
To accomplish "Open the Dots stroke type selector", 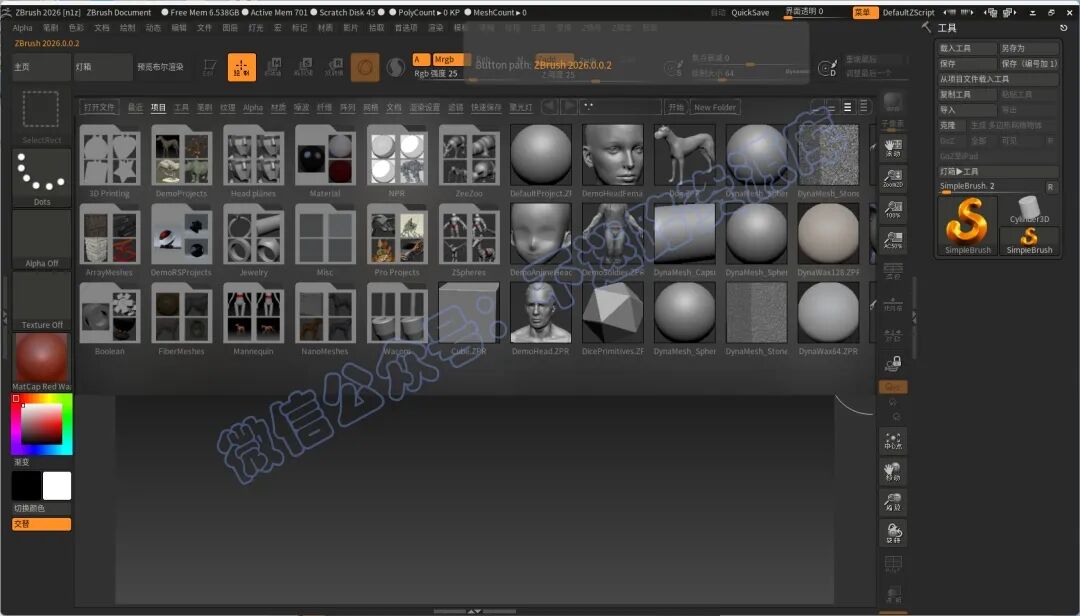I will [41, 178].
